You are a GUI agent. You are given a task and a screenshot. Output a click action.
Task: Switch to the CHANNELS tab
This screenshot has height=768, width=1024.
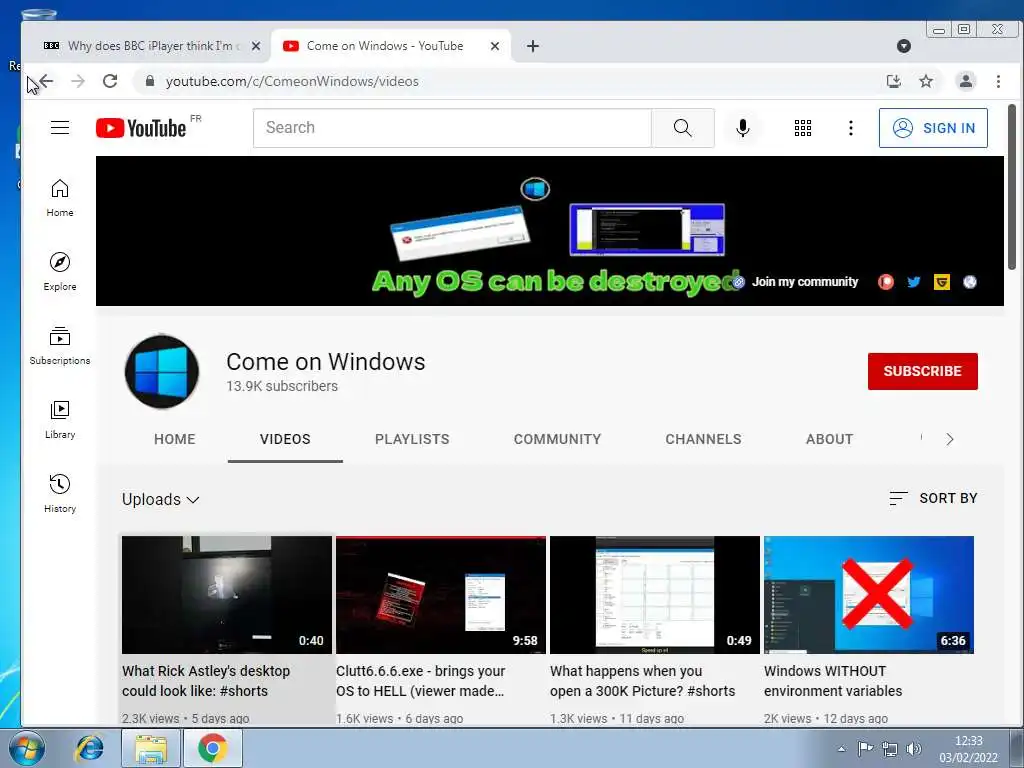tap(703, 439)
